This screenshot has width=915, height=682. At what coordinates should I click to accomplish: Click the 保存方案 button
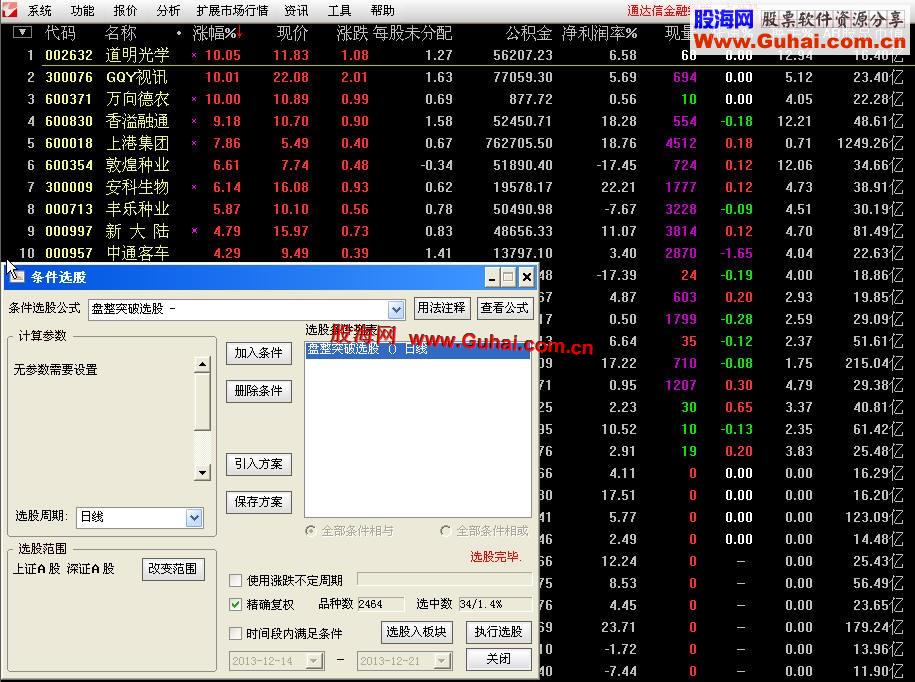tap(259, 502)
